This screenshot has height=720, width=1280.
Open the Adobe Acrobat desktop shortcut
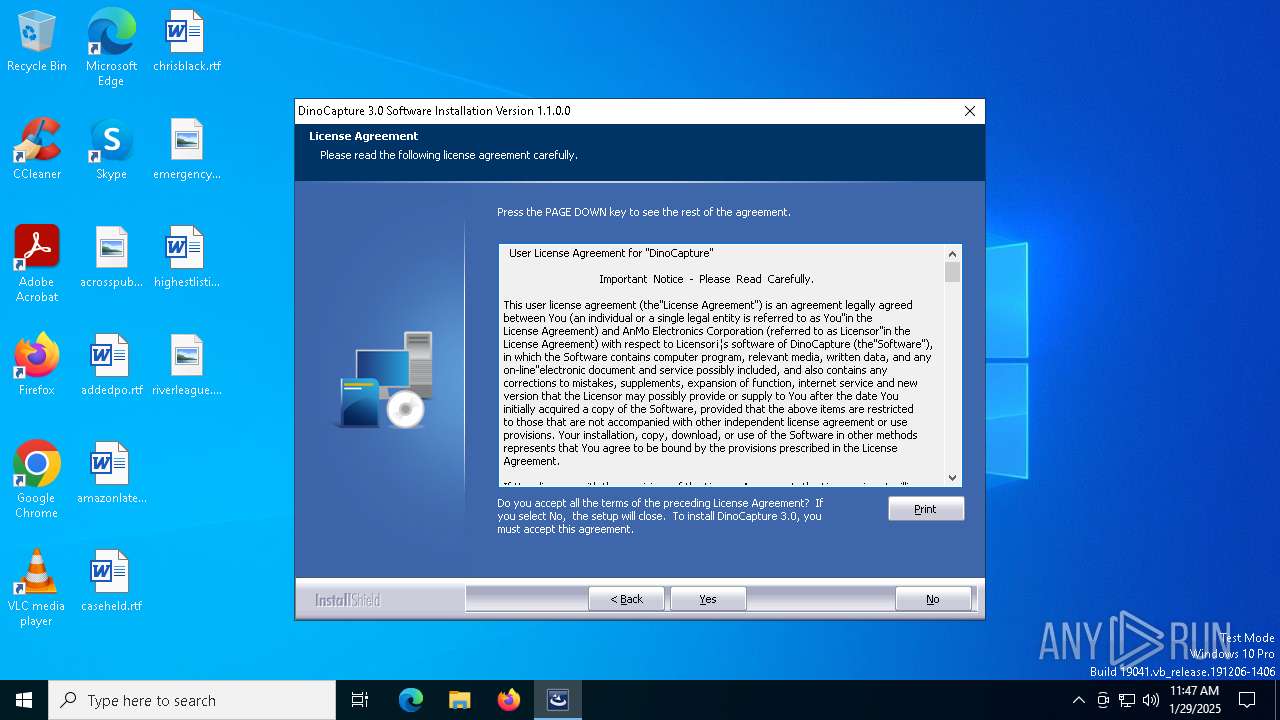(37, 264)
